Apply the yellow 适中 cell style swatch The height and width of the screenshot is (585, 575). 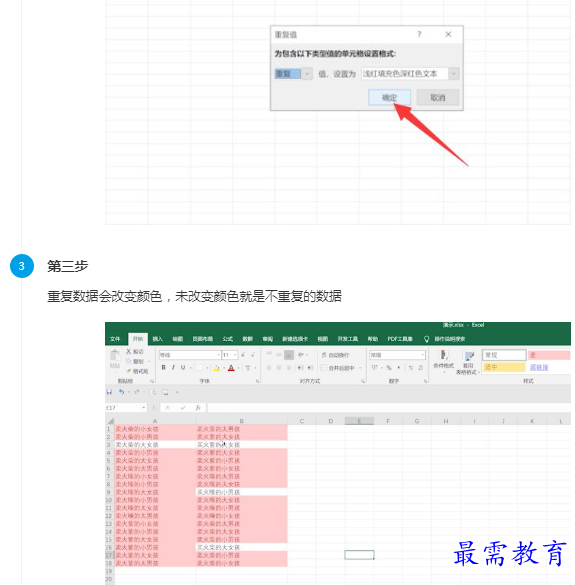pos(504,367)
